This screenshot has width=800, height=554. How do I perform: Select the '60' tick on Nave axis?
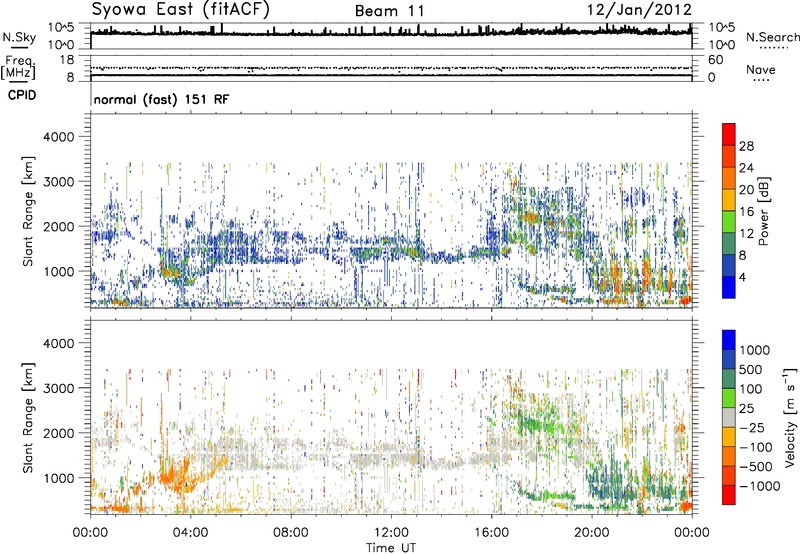coord(715,60)
